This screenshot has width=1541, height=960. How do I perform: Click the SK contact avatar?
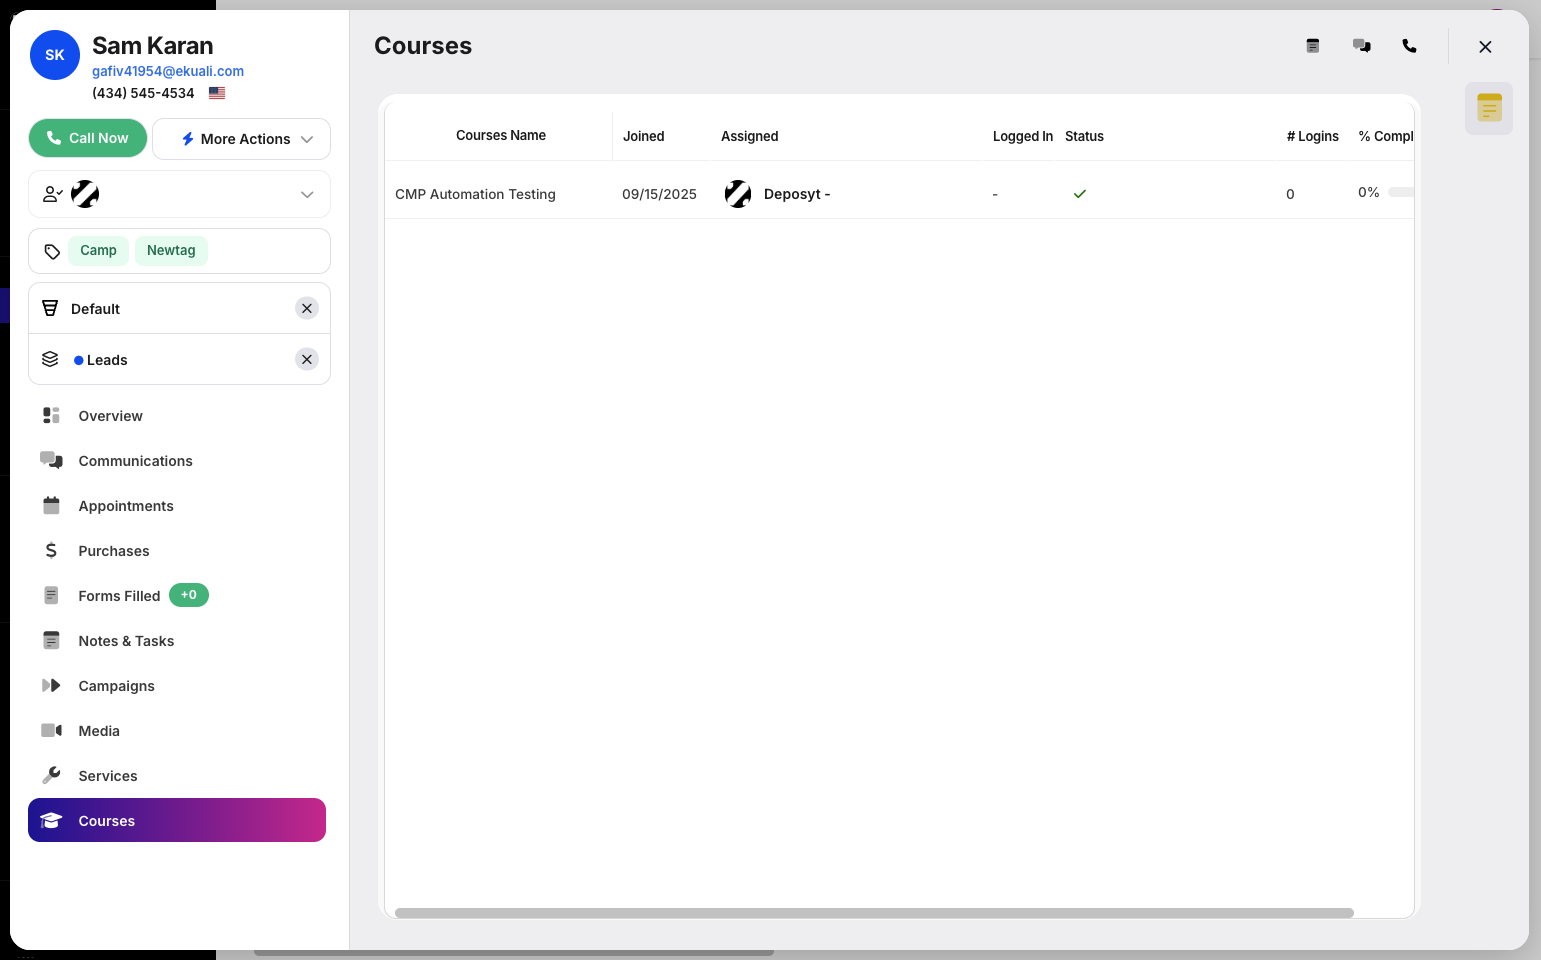click(x=55, y=55)
